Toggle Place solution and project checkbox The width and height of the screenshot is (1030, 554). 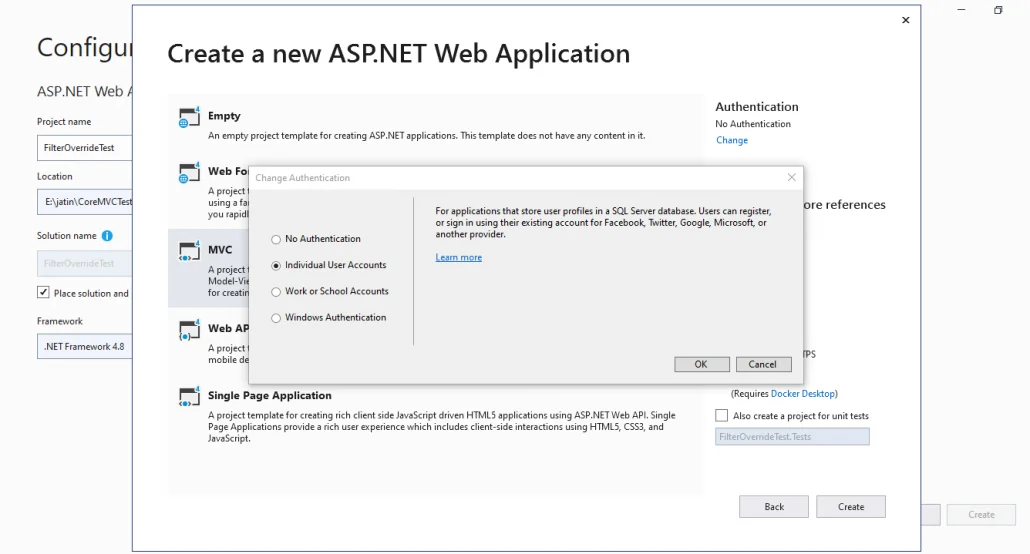[43, 292]
